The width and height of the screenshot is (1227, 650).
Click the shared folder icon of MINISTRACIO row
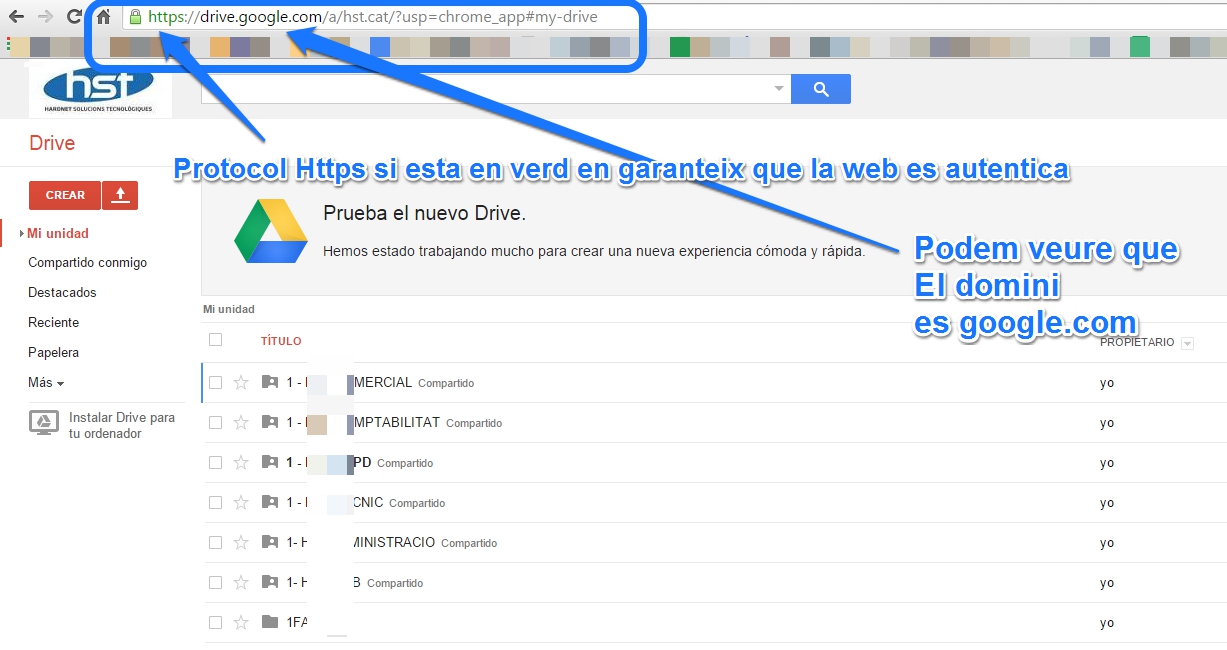coord(269,542)
